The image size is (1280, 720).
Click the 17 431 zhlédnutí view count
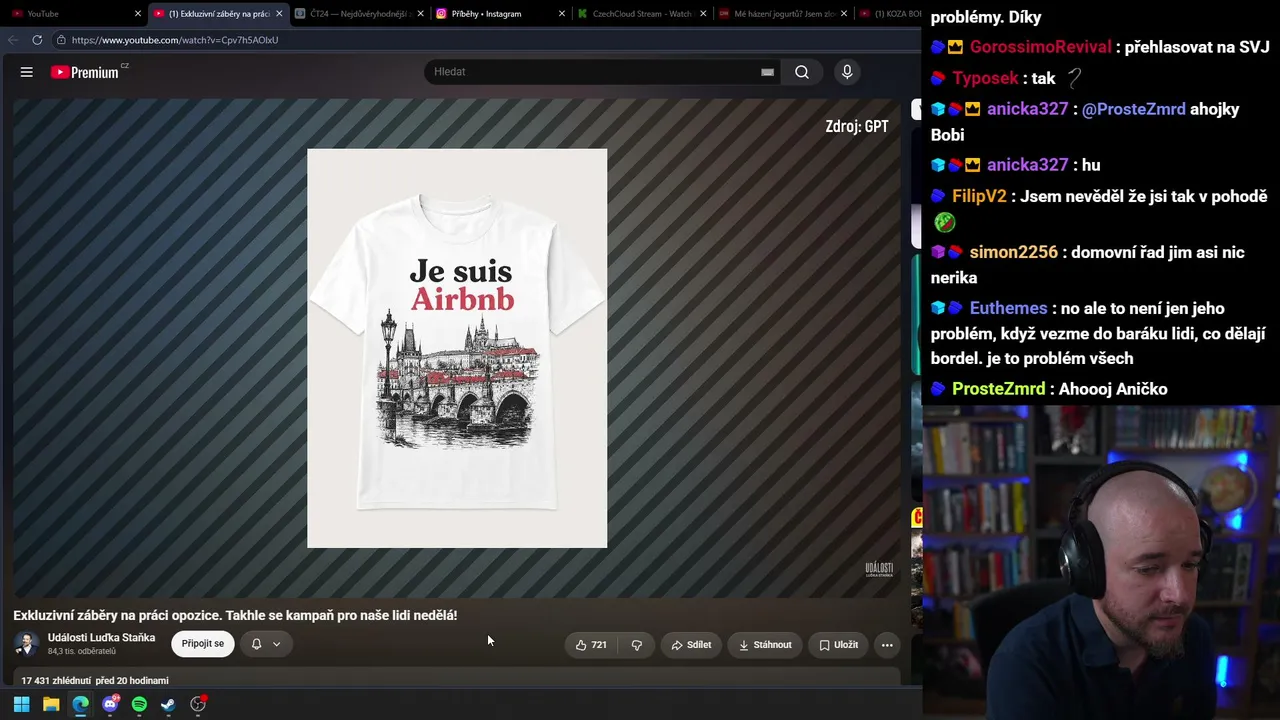coord(56,681)
